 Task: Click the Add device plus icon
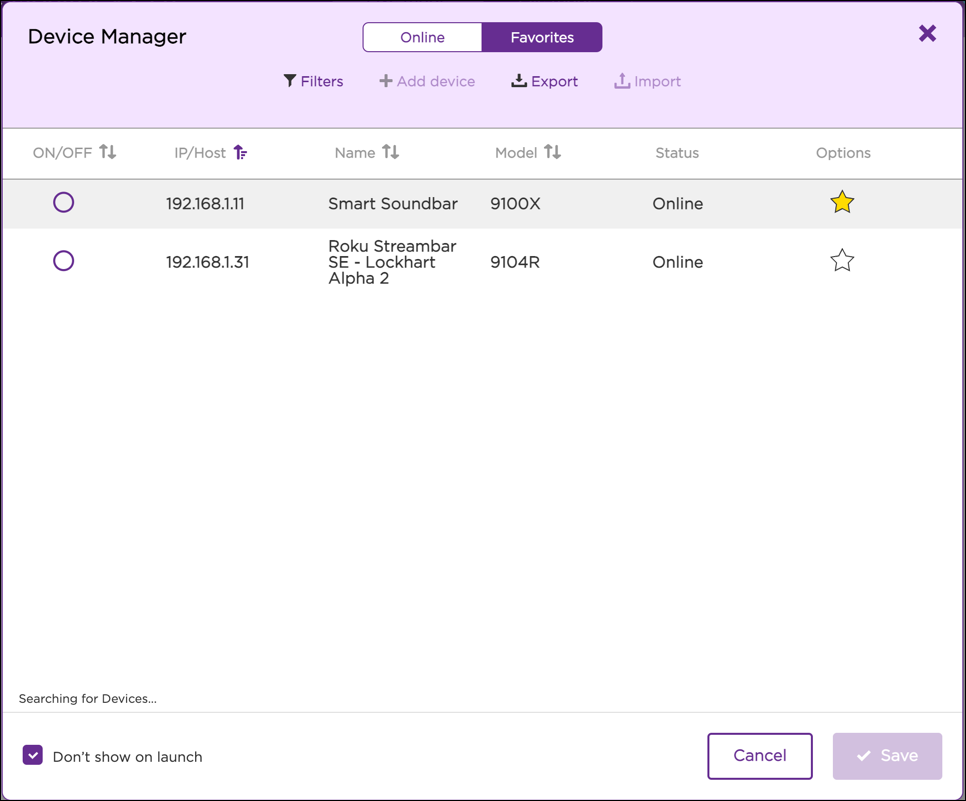(x=385, y=81)
